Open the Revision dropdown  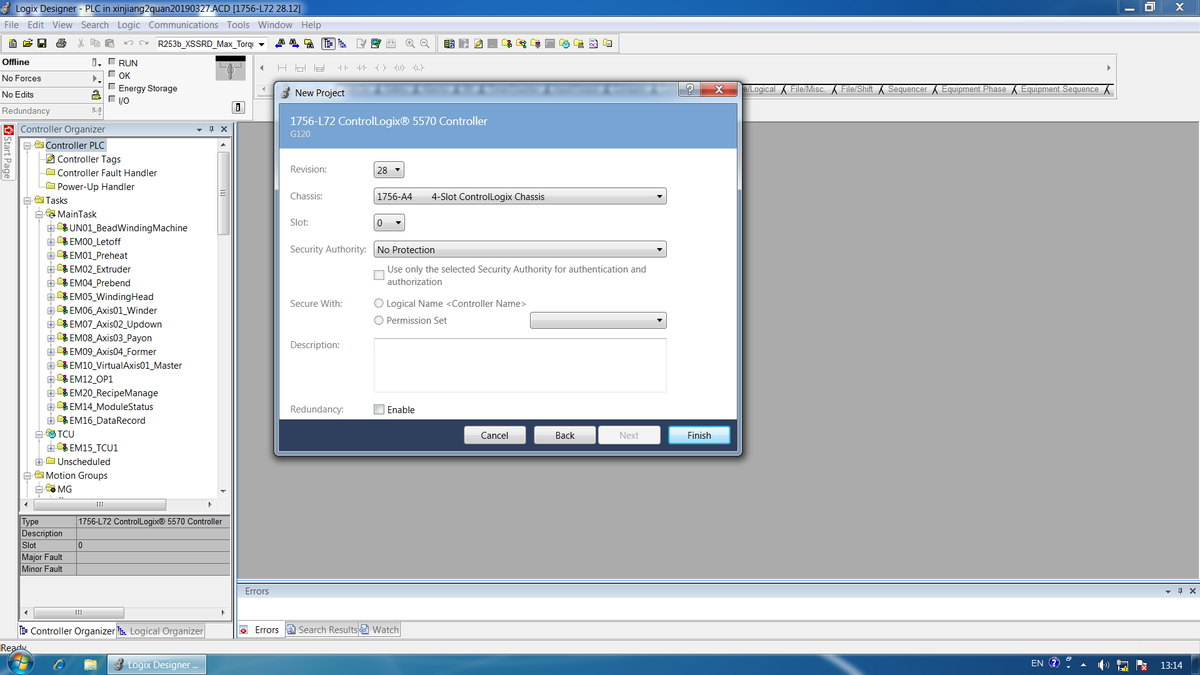pyautogui.click(x=389, y=170)
